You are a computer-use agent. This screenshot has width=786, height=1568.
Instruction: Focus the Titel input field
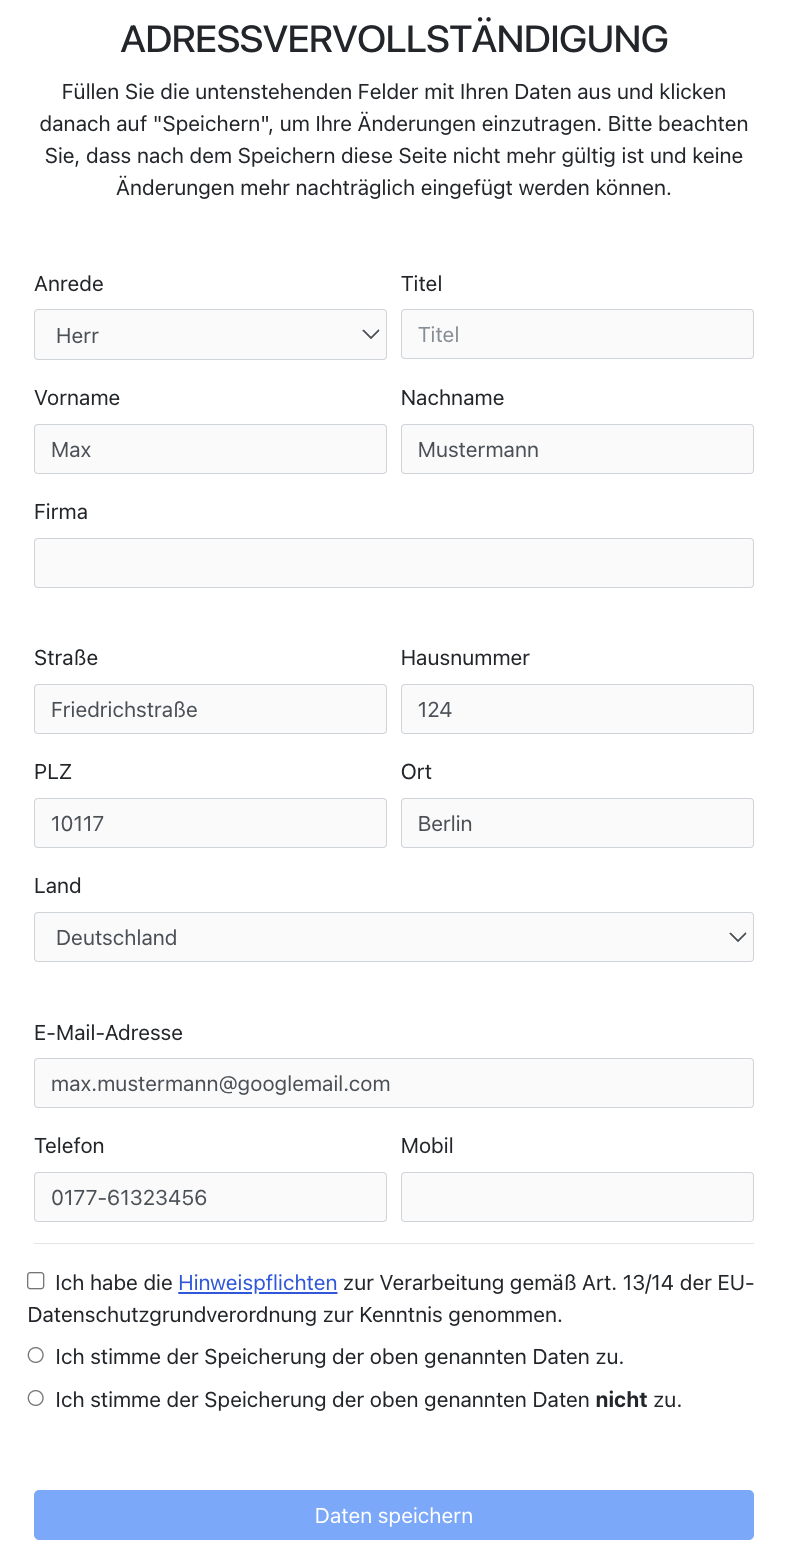577,334
